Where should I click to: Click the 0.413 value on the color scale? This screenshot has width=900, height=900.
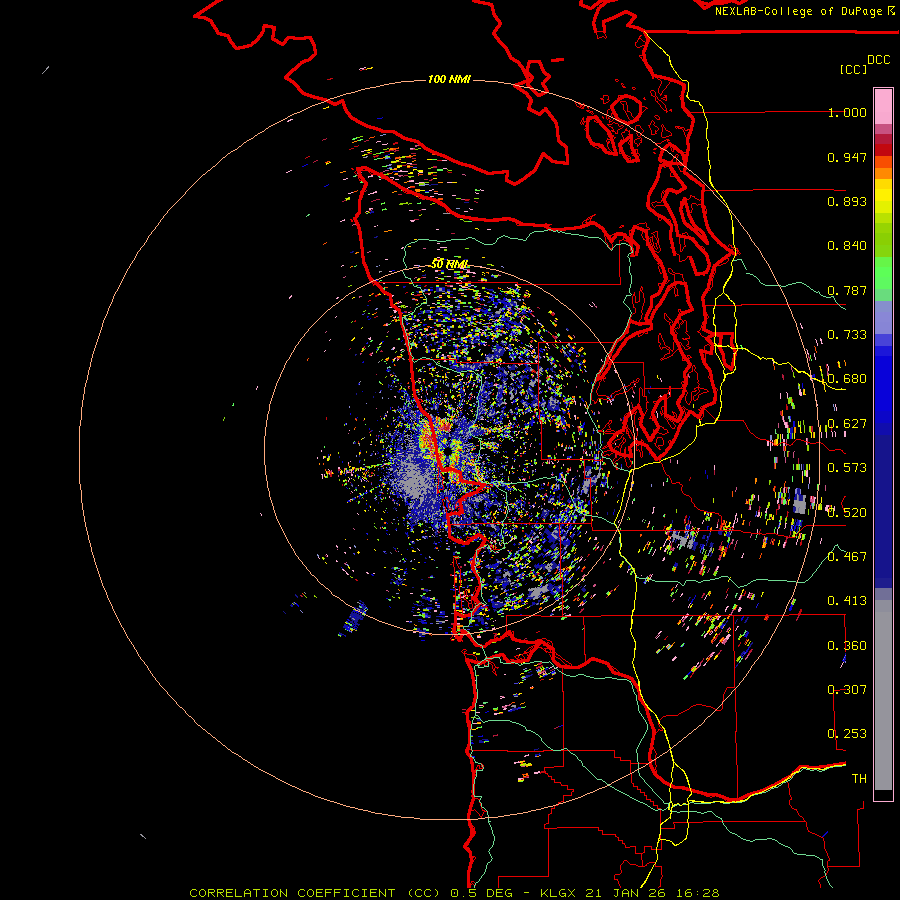[847, 601]
